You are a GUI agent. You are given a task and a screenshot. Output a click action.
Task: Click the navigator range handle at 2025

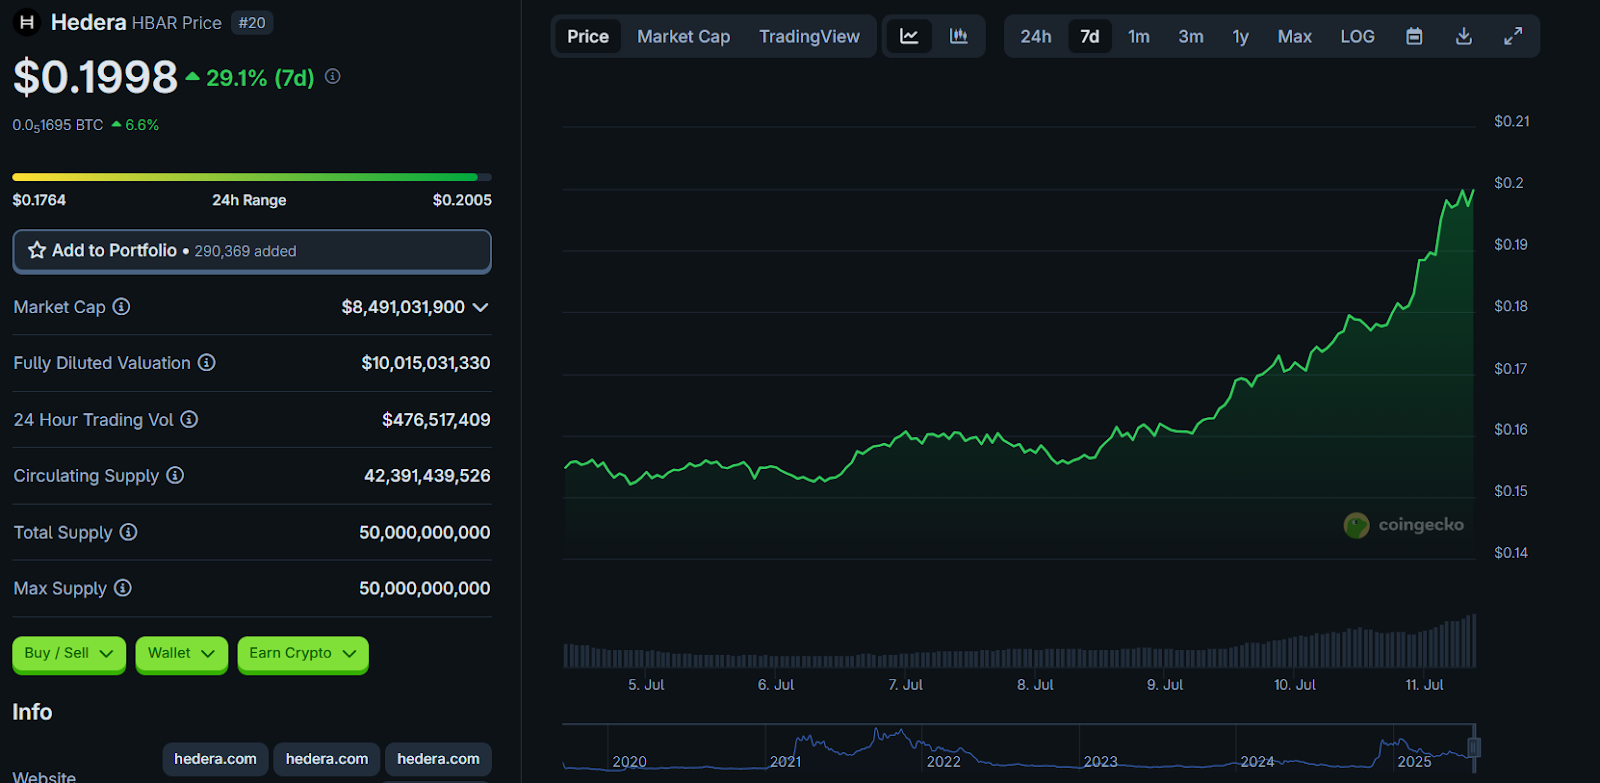click(x=1474, y=747)
